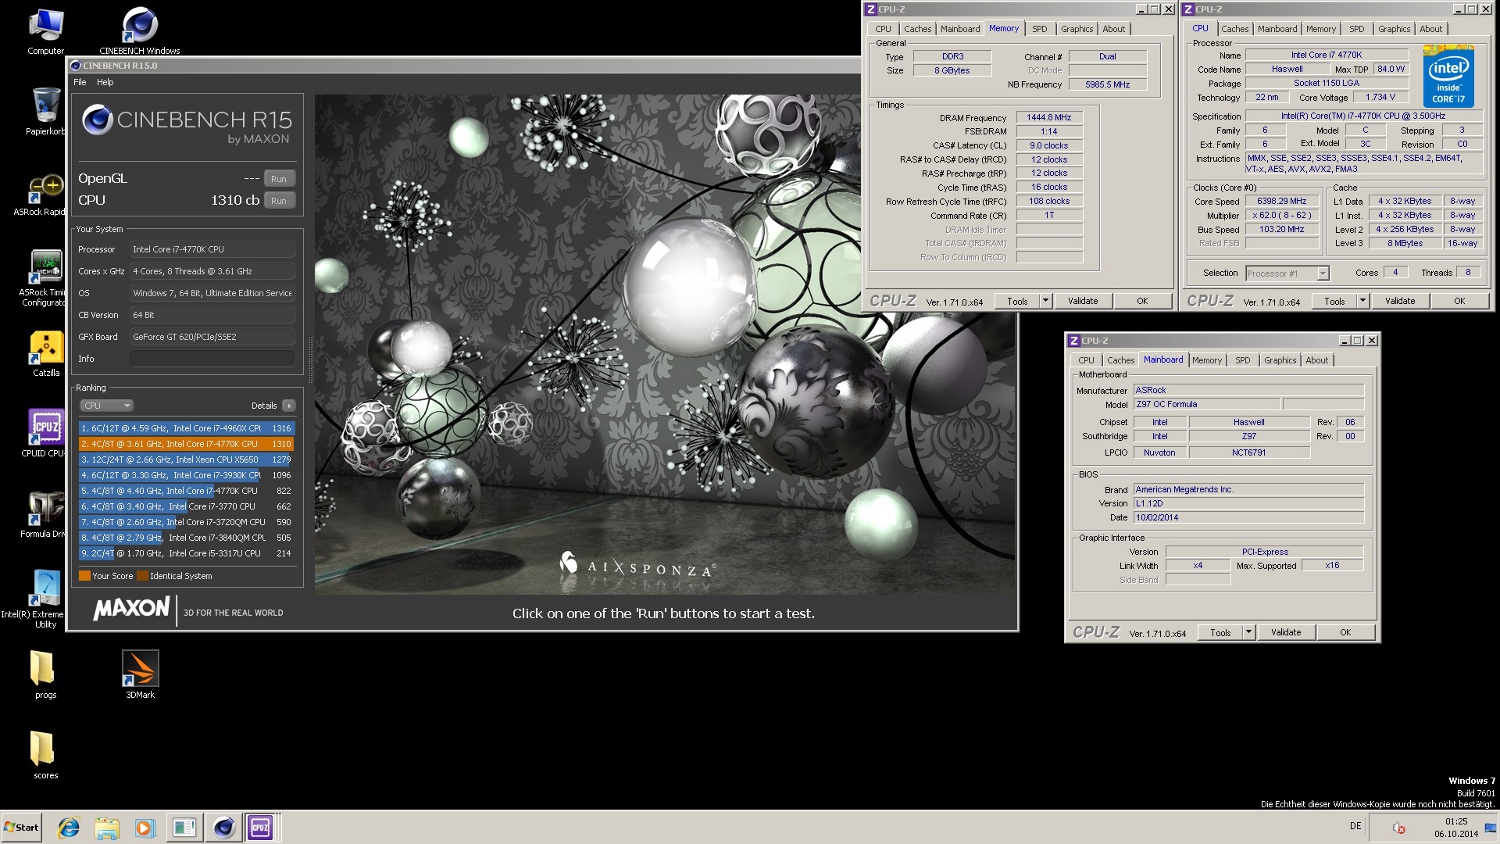Screen dimensions: 1500x844
Task: Click Validate in CPU tab CPU-Z window
Action: tap(1400, 301)
